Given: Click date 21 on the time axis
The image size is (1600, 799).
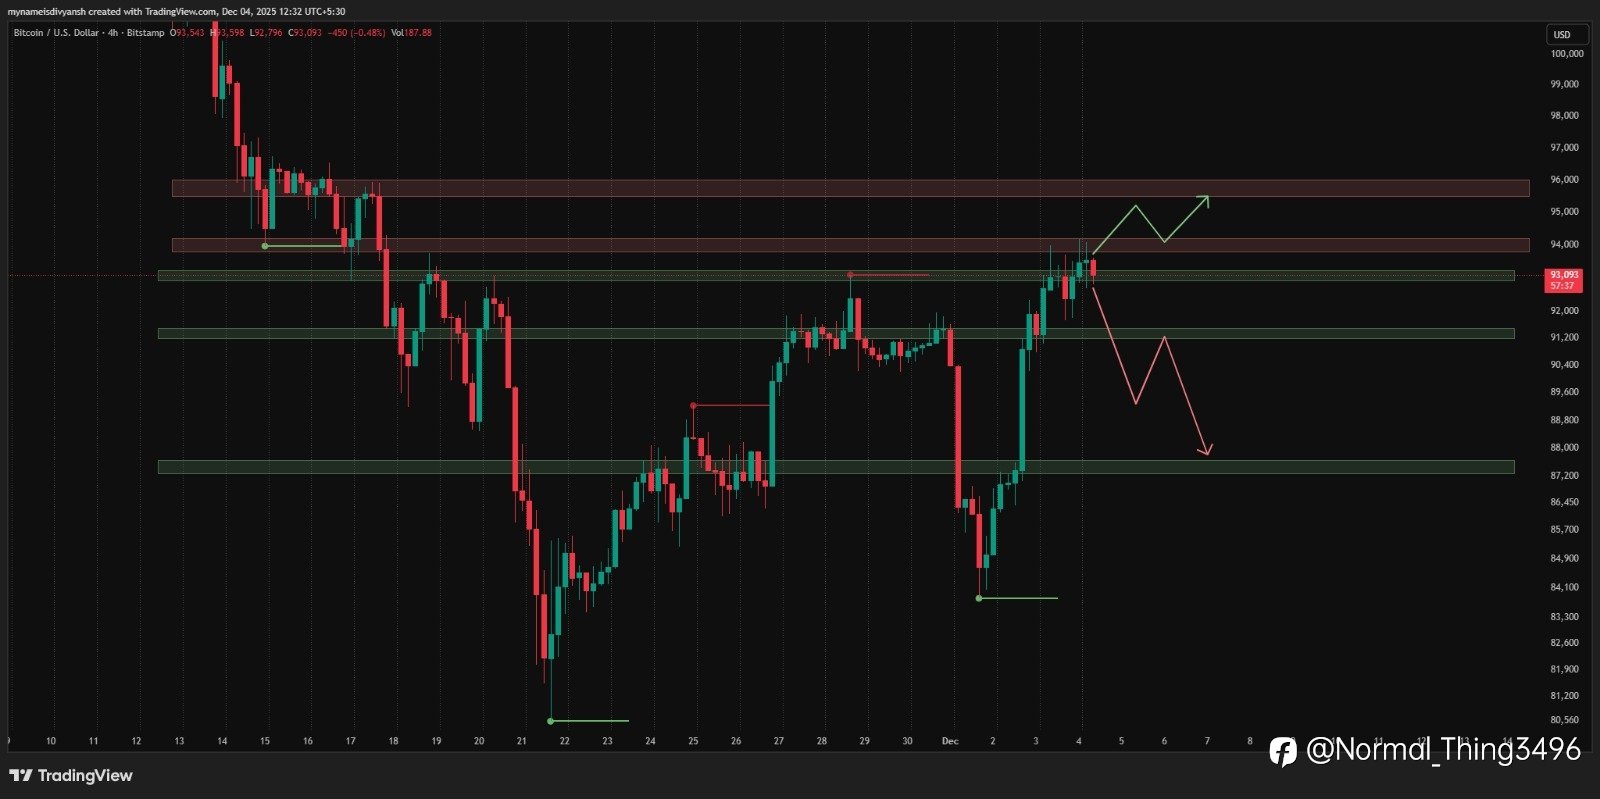Looking at the screenshot, I should coord(522,741).
